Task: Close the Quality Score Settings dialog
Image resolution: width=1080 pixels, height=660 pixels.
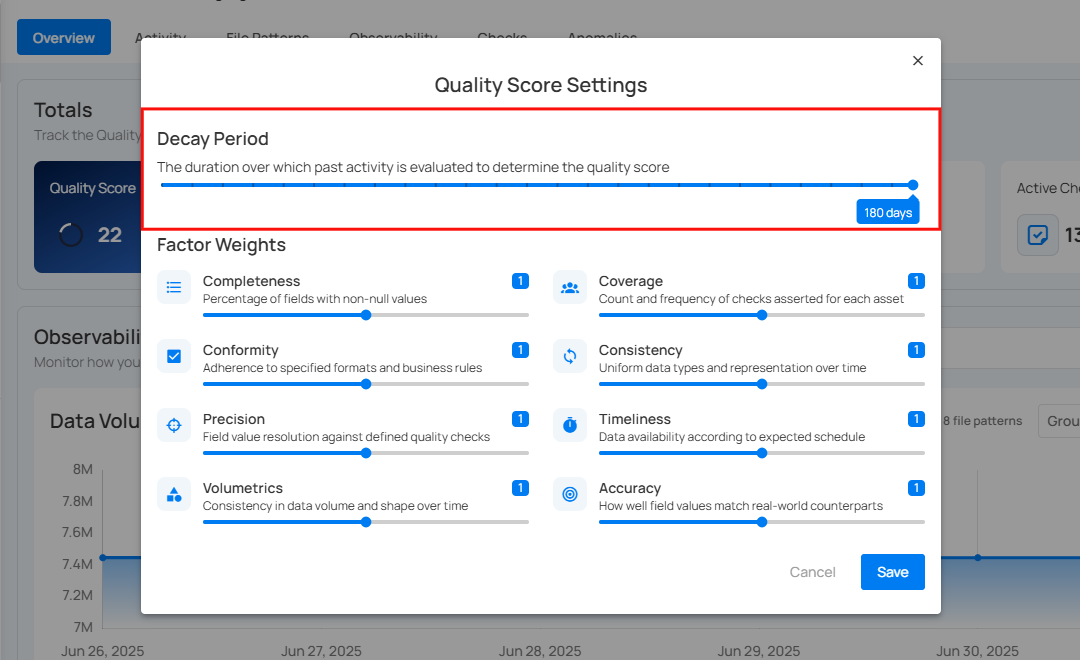Action: [918, 61]
